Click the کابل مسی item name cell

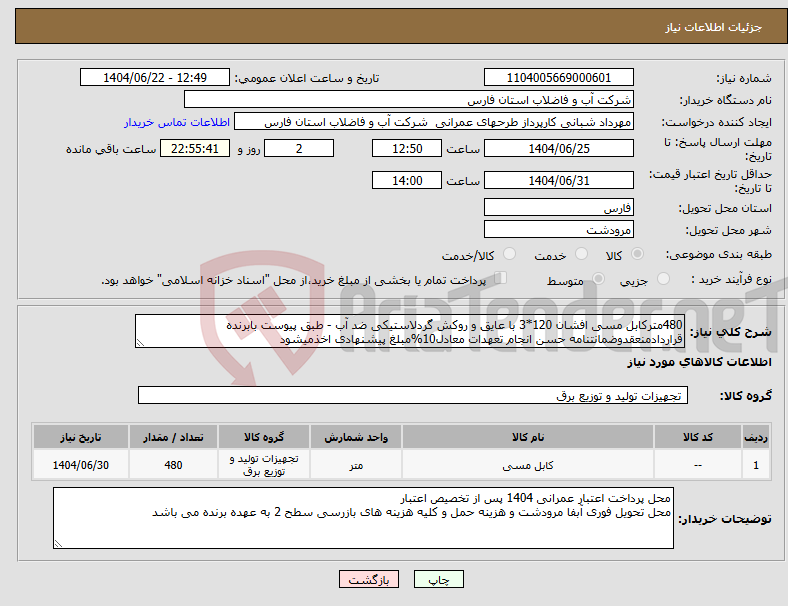pos(528,465)
